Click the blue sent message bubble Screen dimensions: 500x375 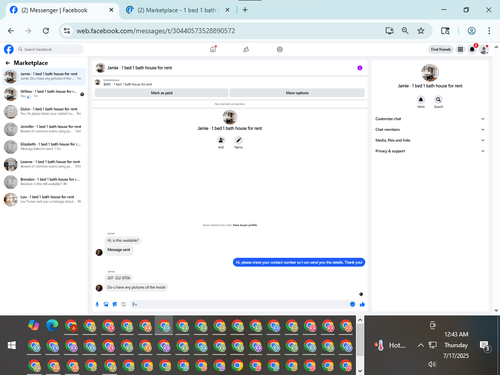(x=299, y=262)
